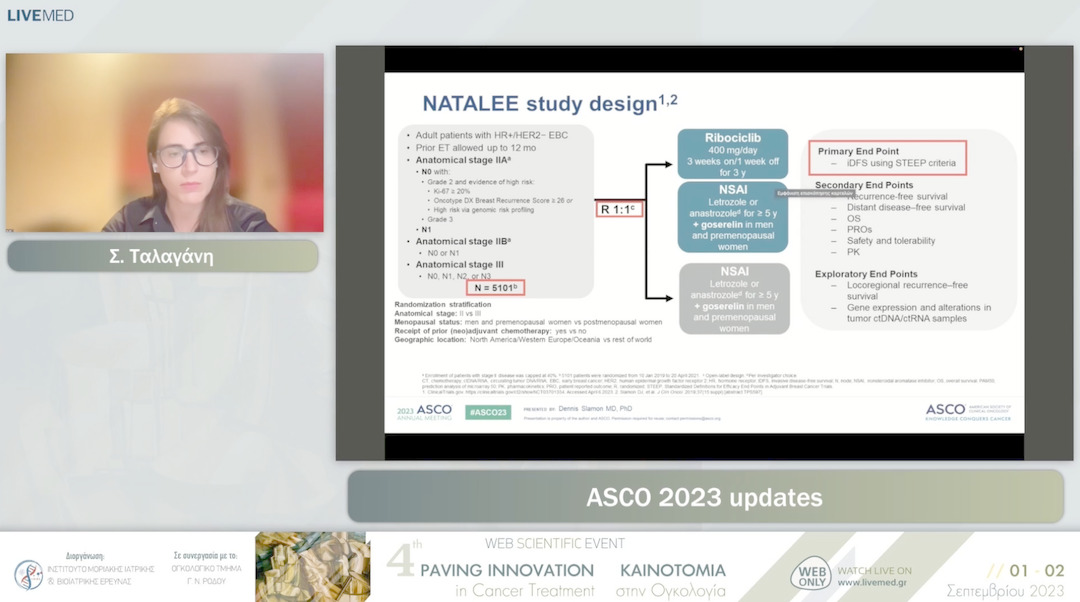Click the Secondary End Points heading
Screen dimensions: 1080x602
point(864,185)
